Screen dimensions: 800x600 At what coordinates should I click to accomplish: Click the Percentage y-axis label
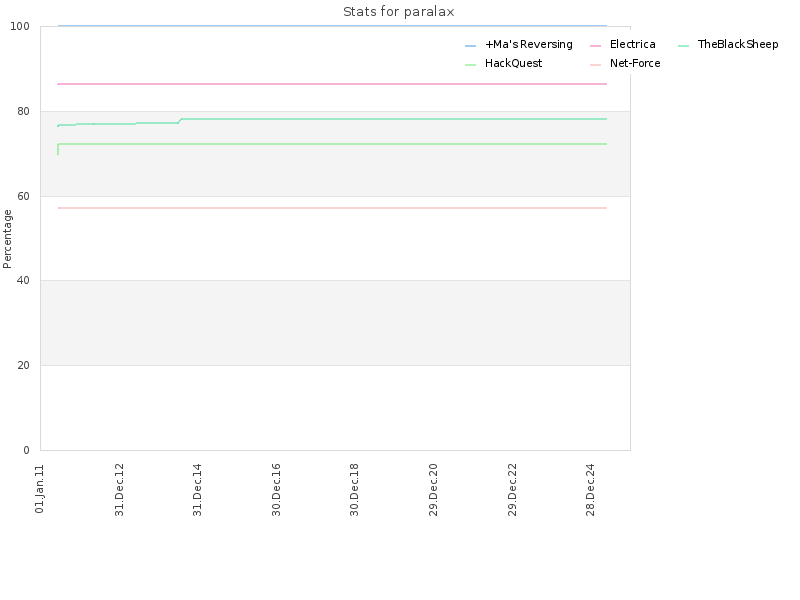click(x=7, y=239)
